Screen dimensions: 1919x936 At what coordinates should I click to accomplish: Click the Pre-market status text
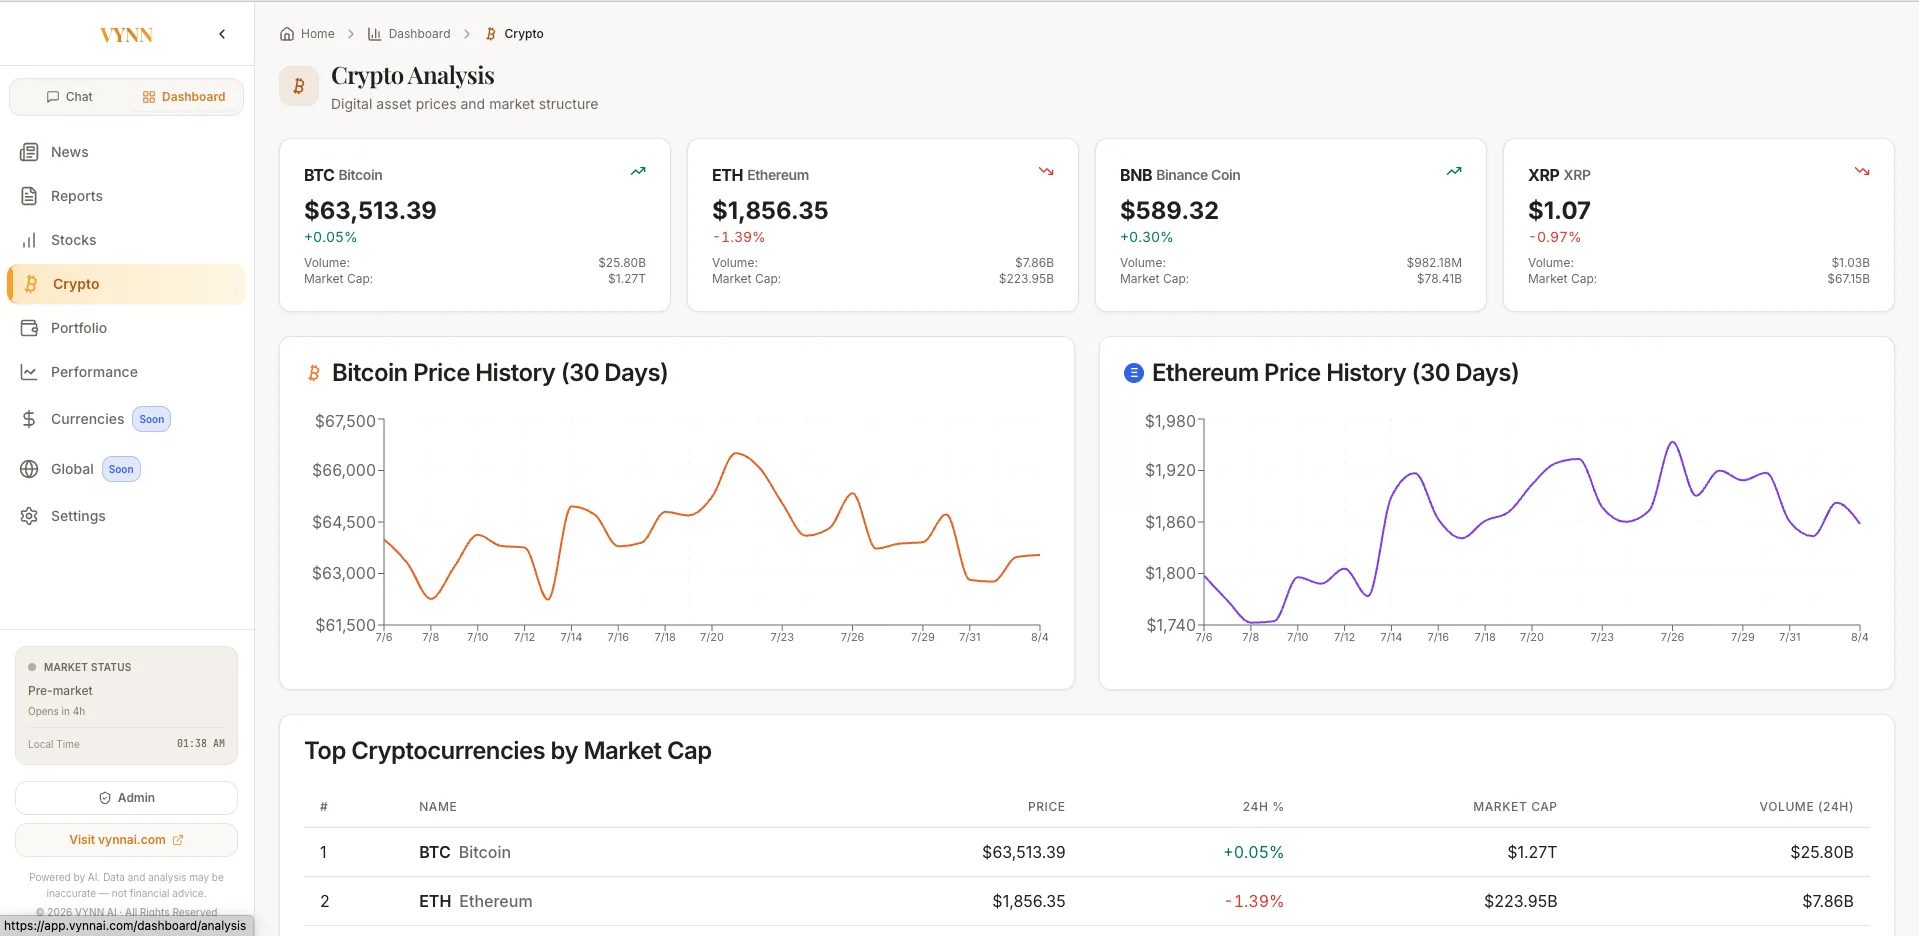60,691
